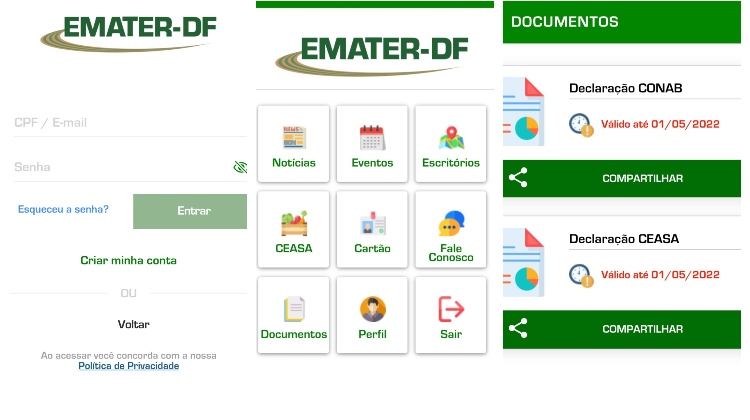The height and width of the screenshot is (420, 750).
Task: Open the Perfil avatar icon
Action: [372, 309]
